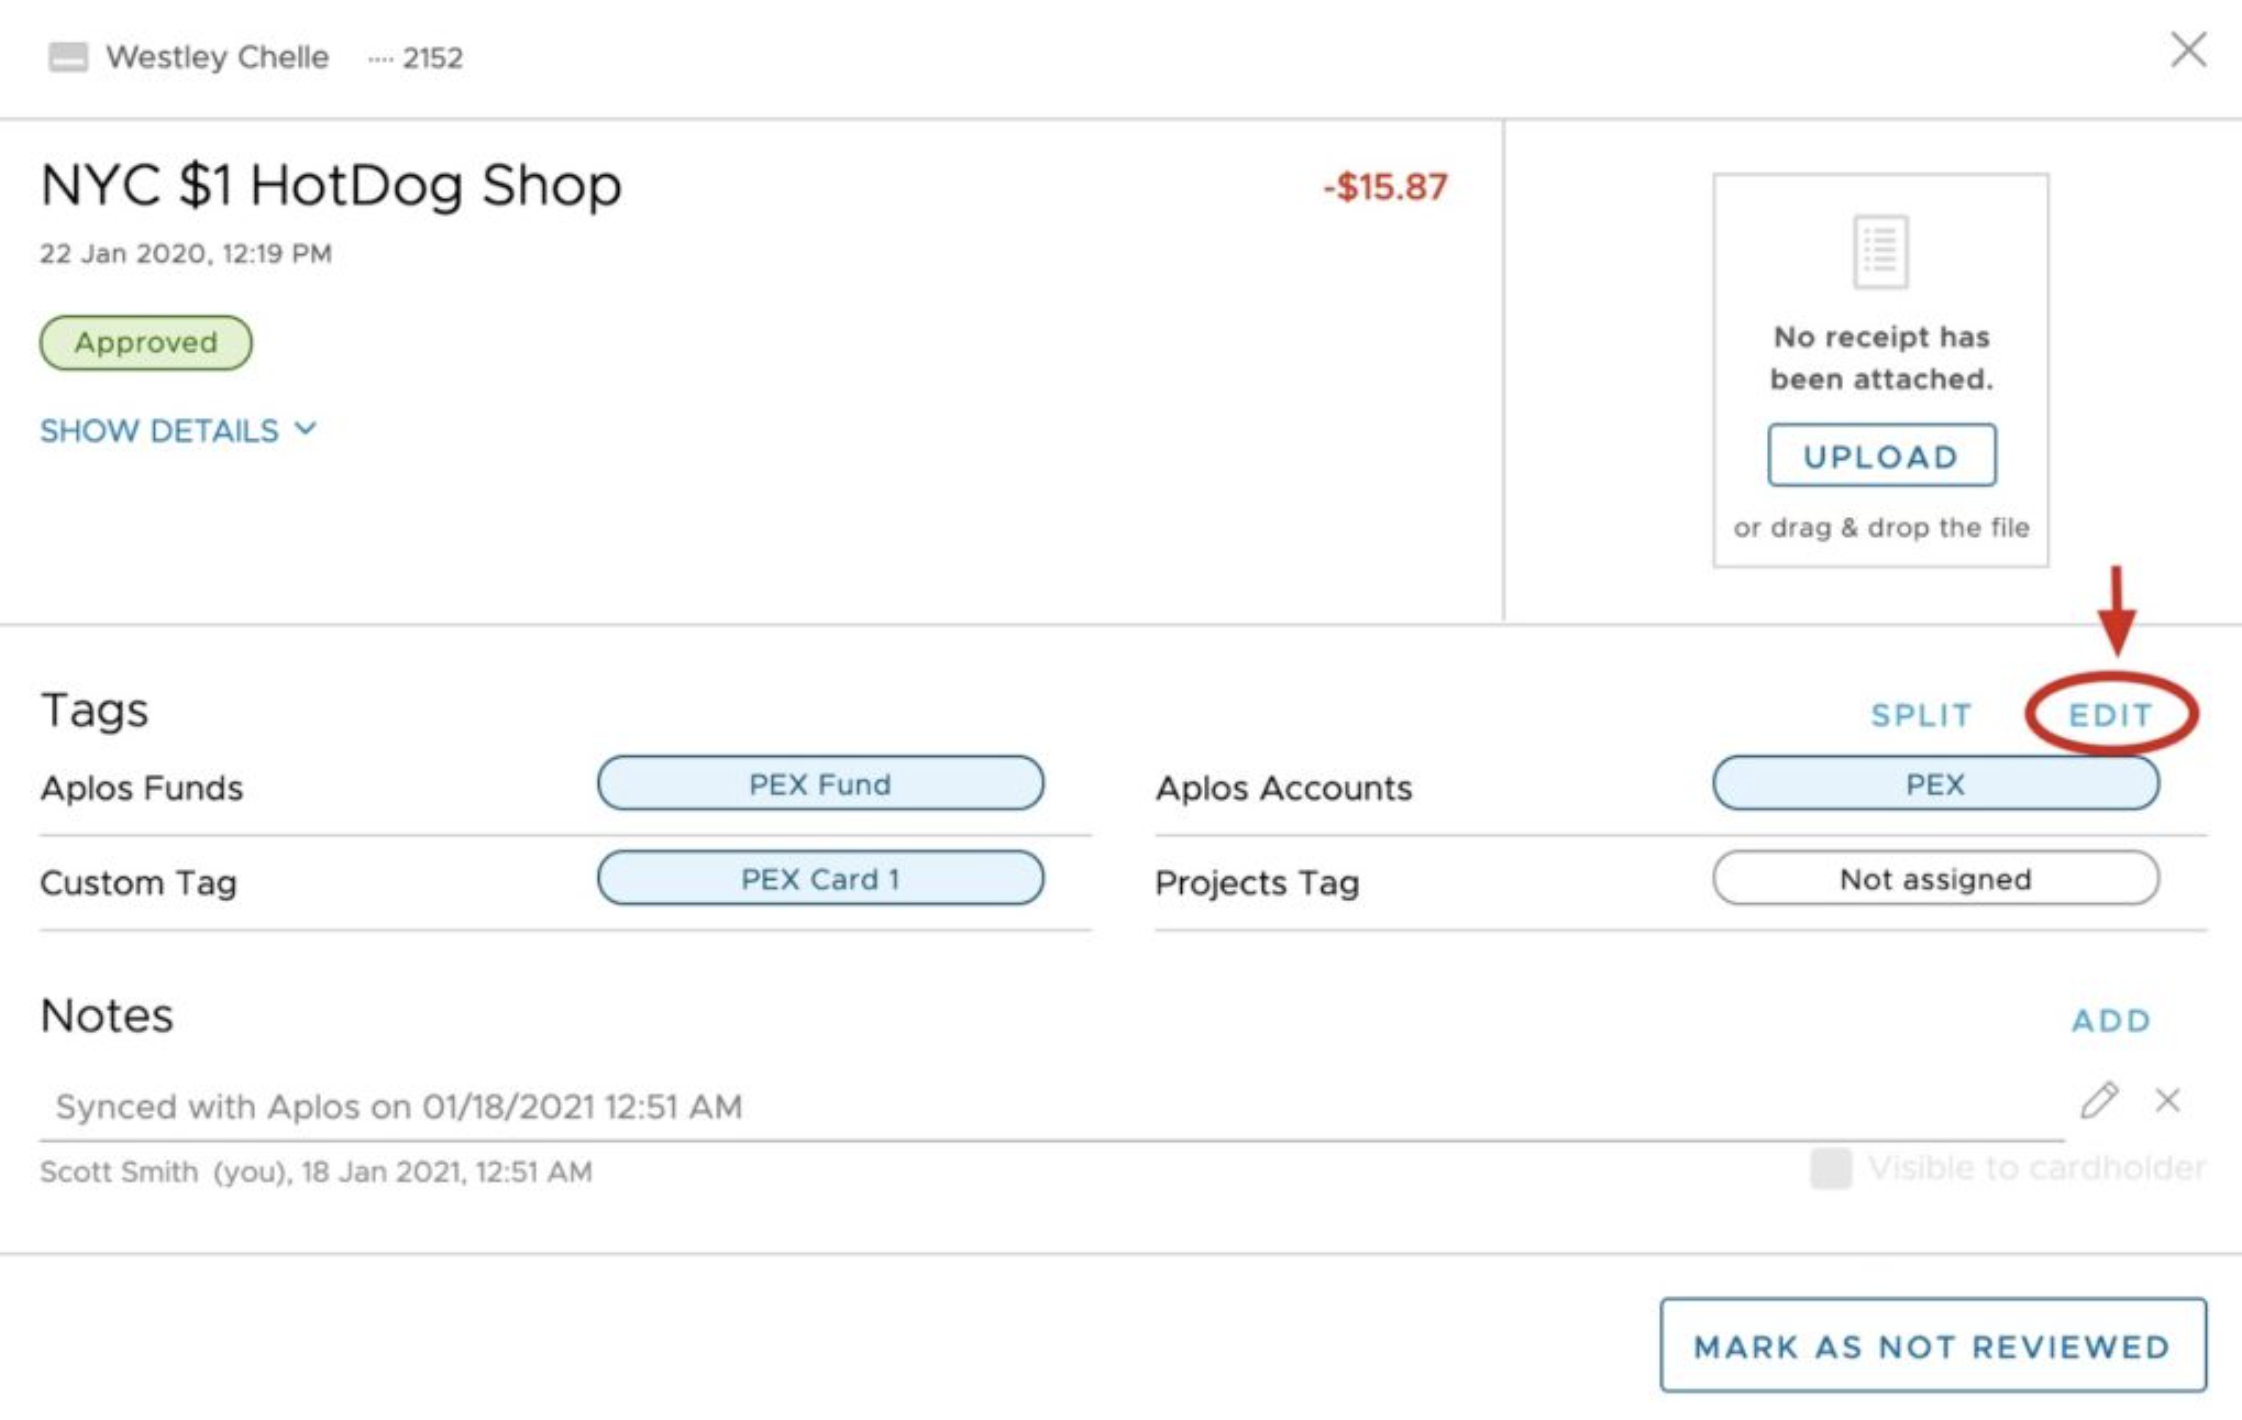Viewport: 2242px width, 1420px height.
Task: Close the transaction details dialog
Action: [2188, 49]
